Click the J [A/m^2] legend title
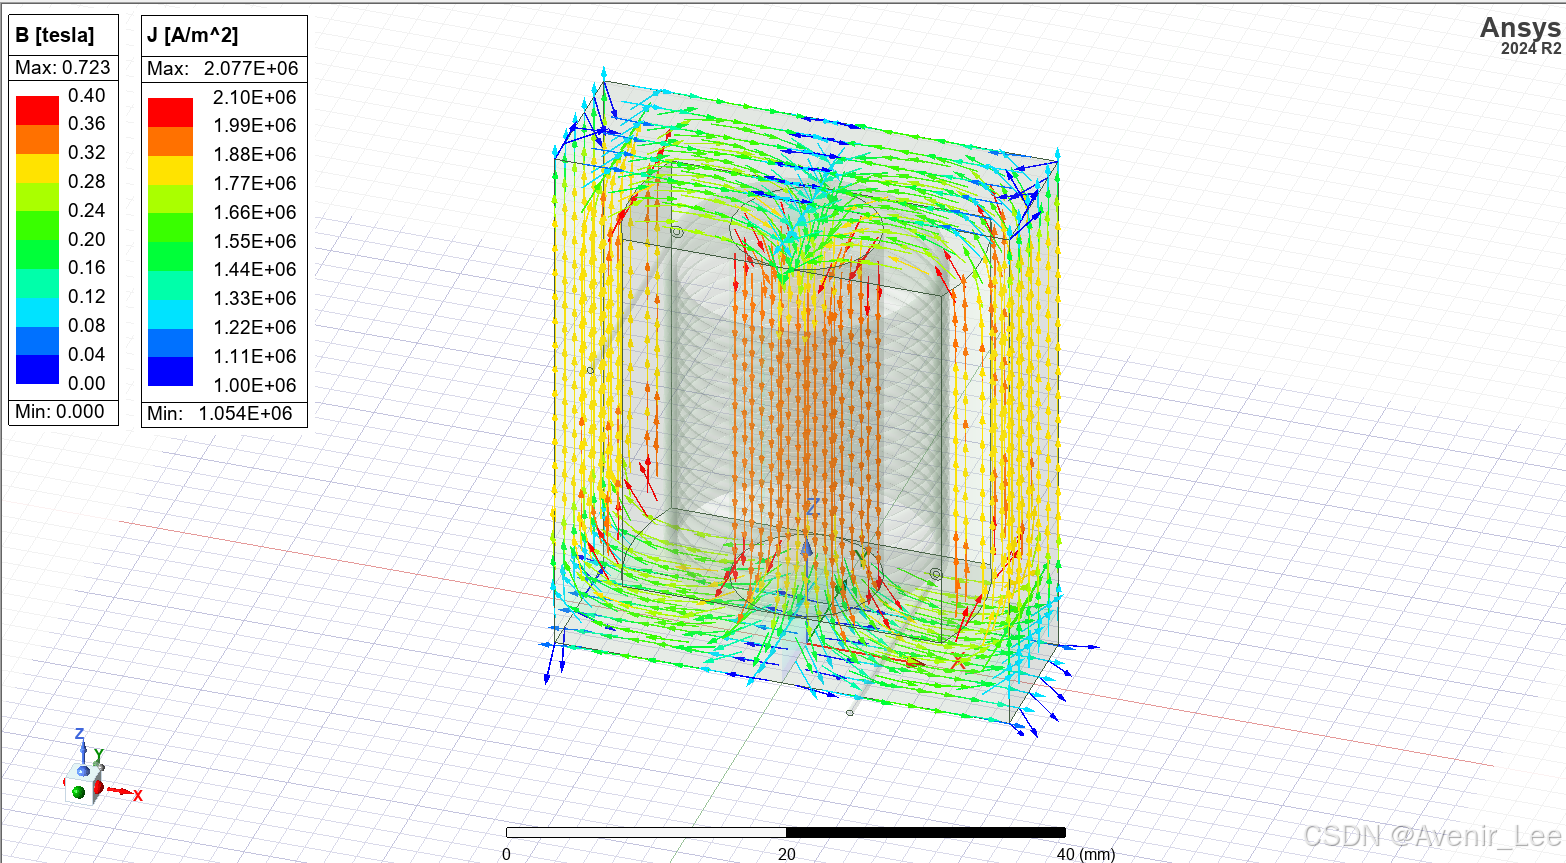This screenshot has width=1566, height=863. [x=192, y=35]
